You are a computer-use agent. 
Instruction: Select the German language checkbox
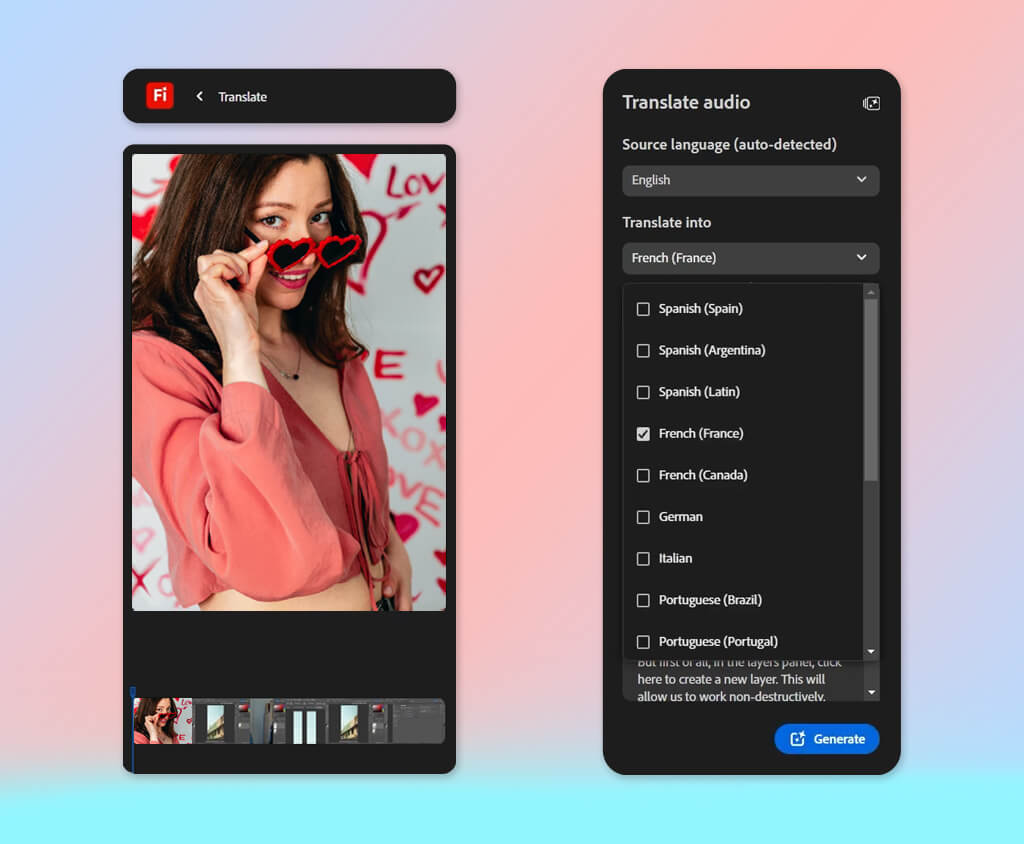[x=643, y=517]
